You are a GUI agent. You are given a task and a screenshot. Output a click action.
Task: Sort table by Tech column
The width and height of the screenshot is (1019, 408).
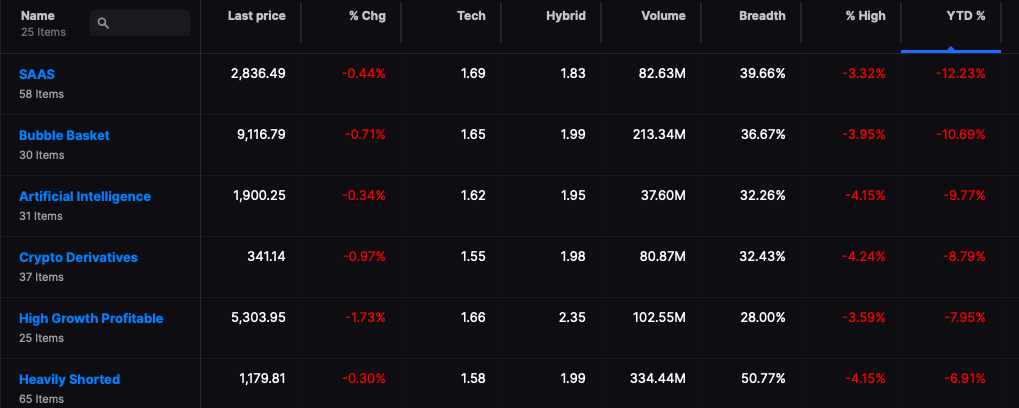471,16
